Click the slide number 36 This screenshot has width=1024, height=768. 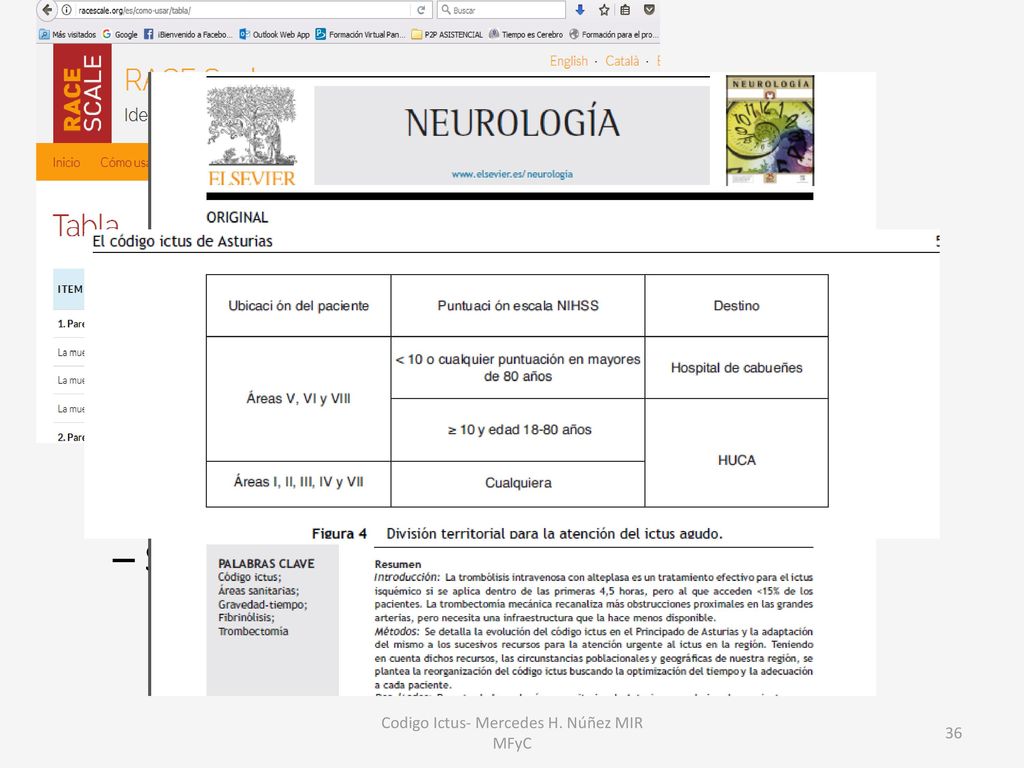pos(953,733)
